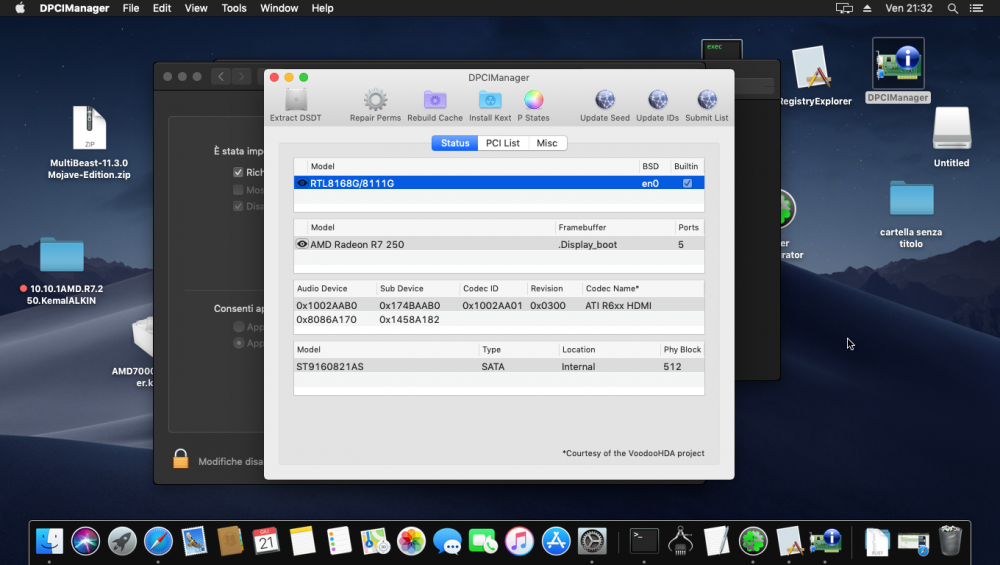Click the Install Kext icon
The width and height of the screenshot is (1000, 565).
tap(490, 100)
